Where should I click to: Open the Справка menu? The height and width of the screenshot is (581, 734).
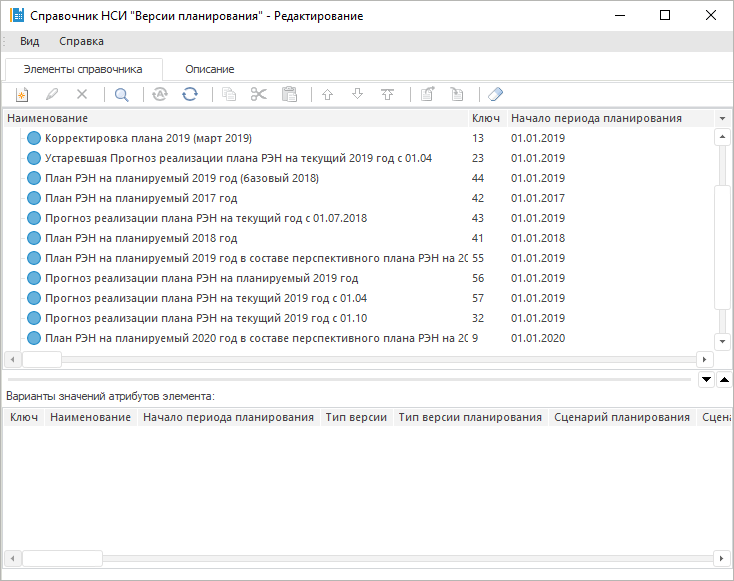81,41
